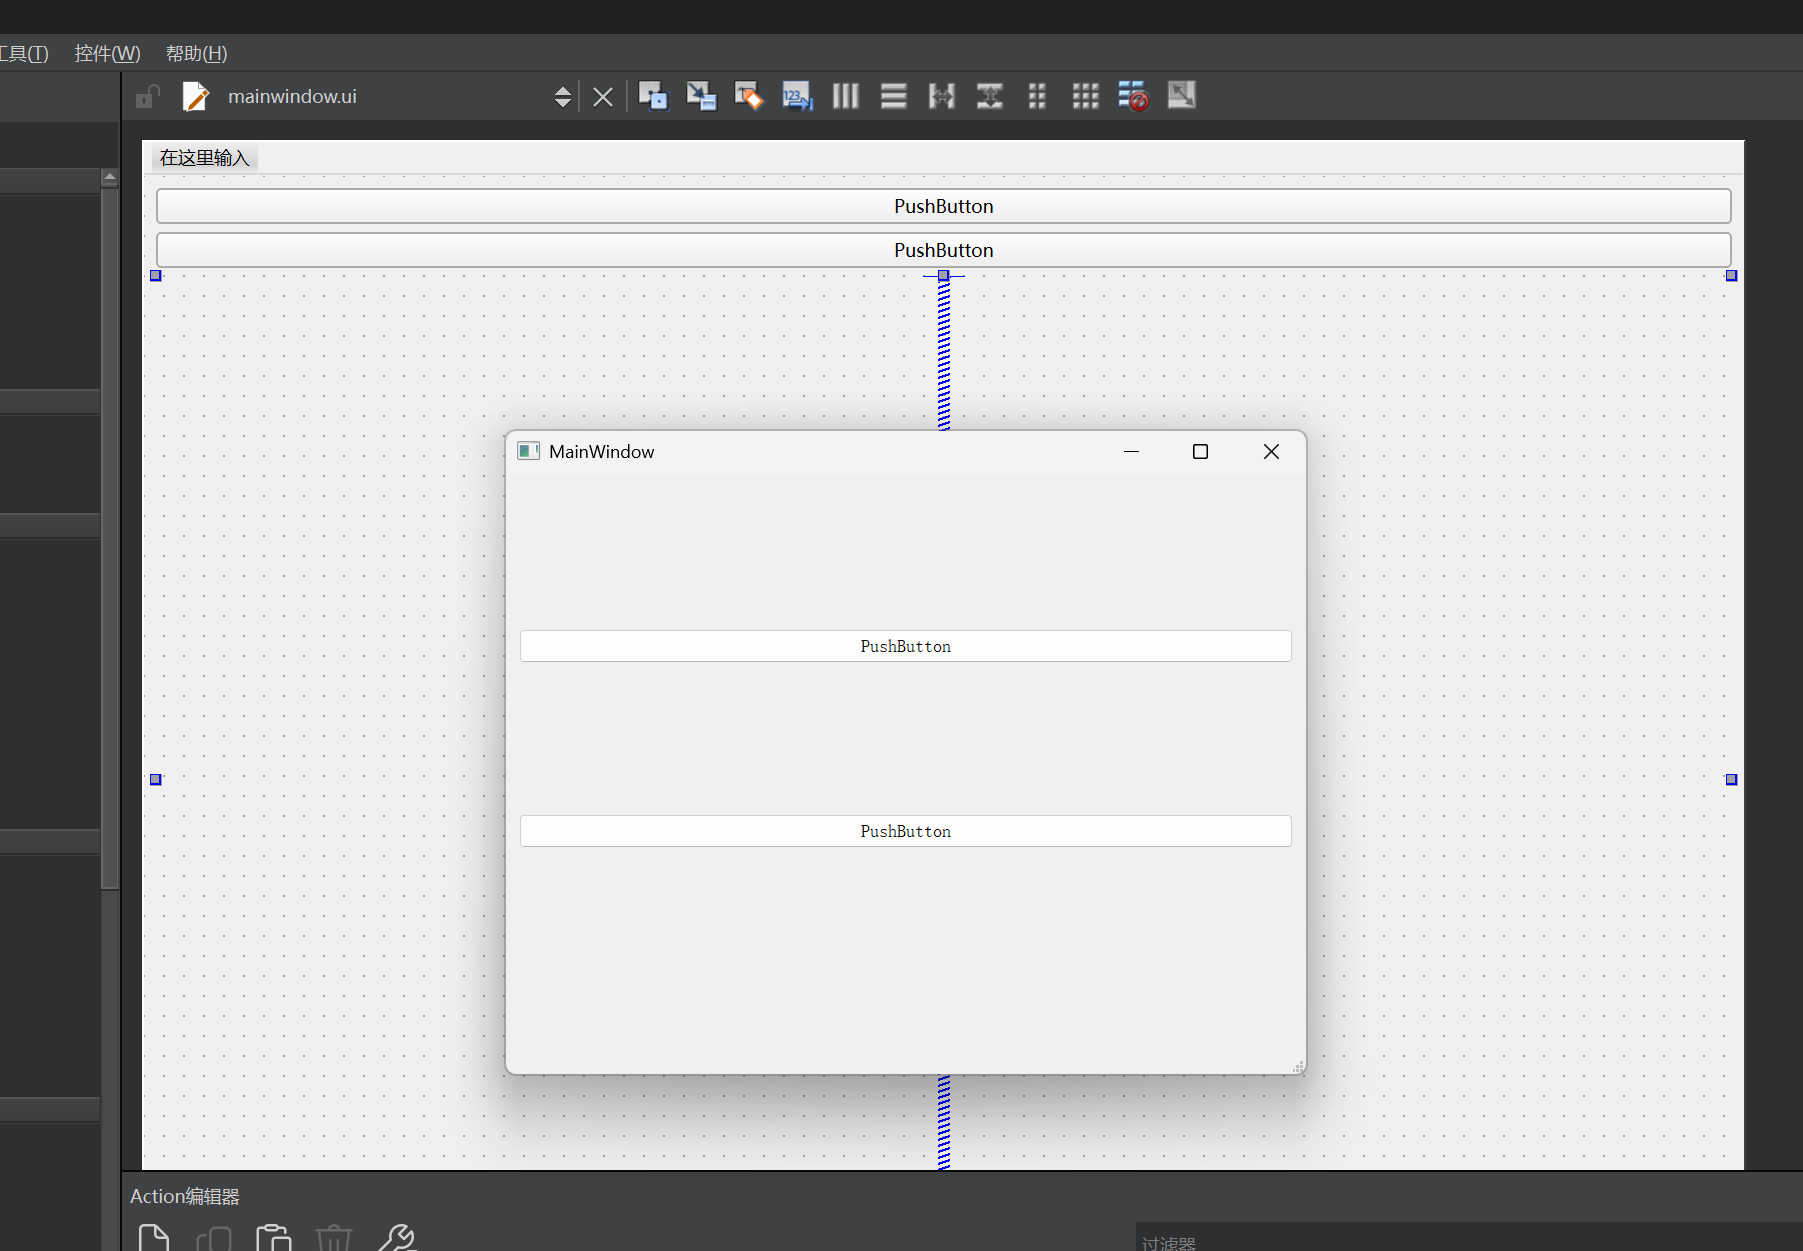Click the upper PushButton in MainWindow preview
The height and width of the screenshot is (1251, 1803).
[x=906, y=646]
